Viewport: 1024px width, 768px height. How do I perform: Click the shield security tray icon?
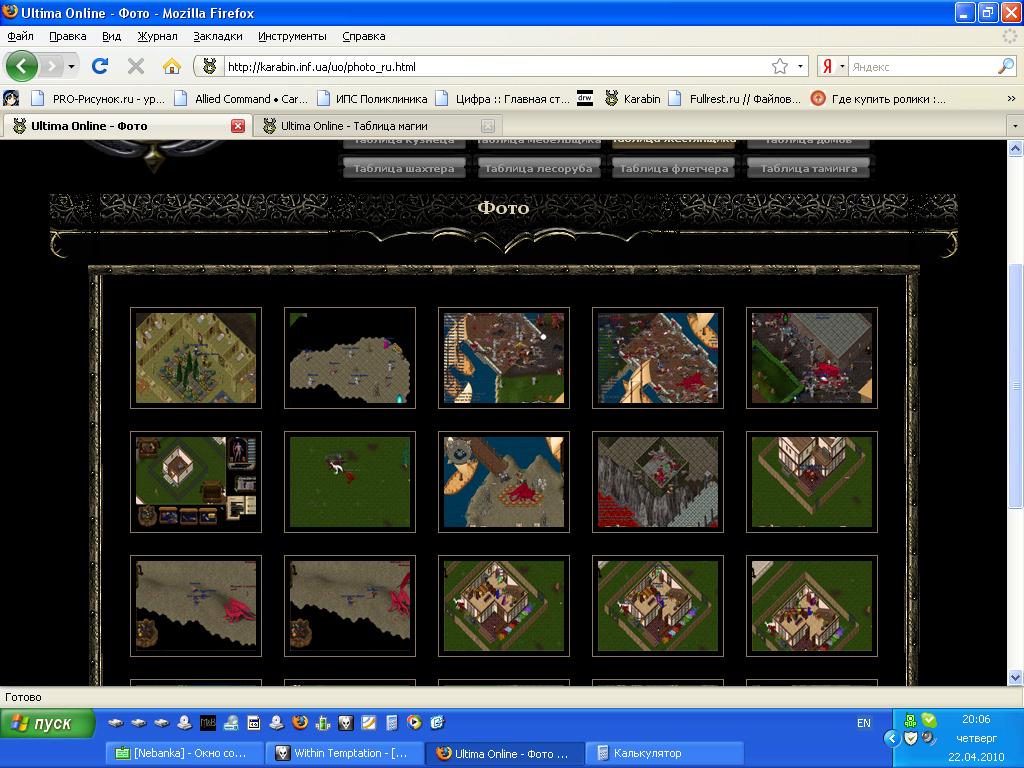[x=910, y=739]
